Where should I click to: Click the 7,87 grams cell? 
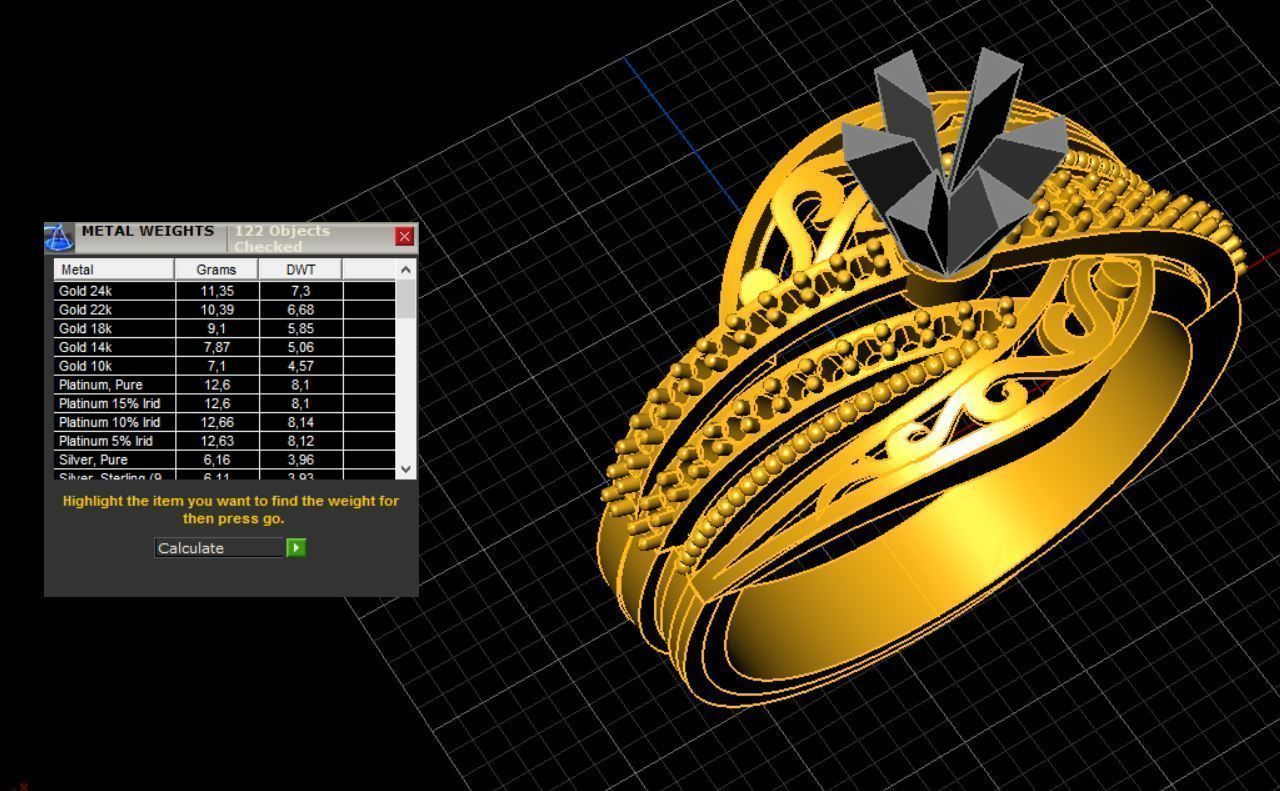[x=217, y=347]
